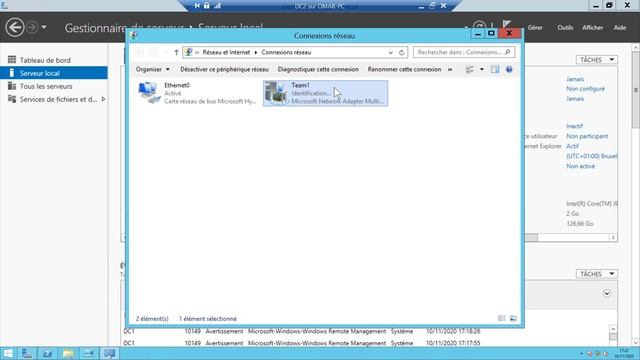Click the search magnifier icon
Screen dimensions: 640x360
point(507,52)
